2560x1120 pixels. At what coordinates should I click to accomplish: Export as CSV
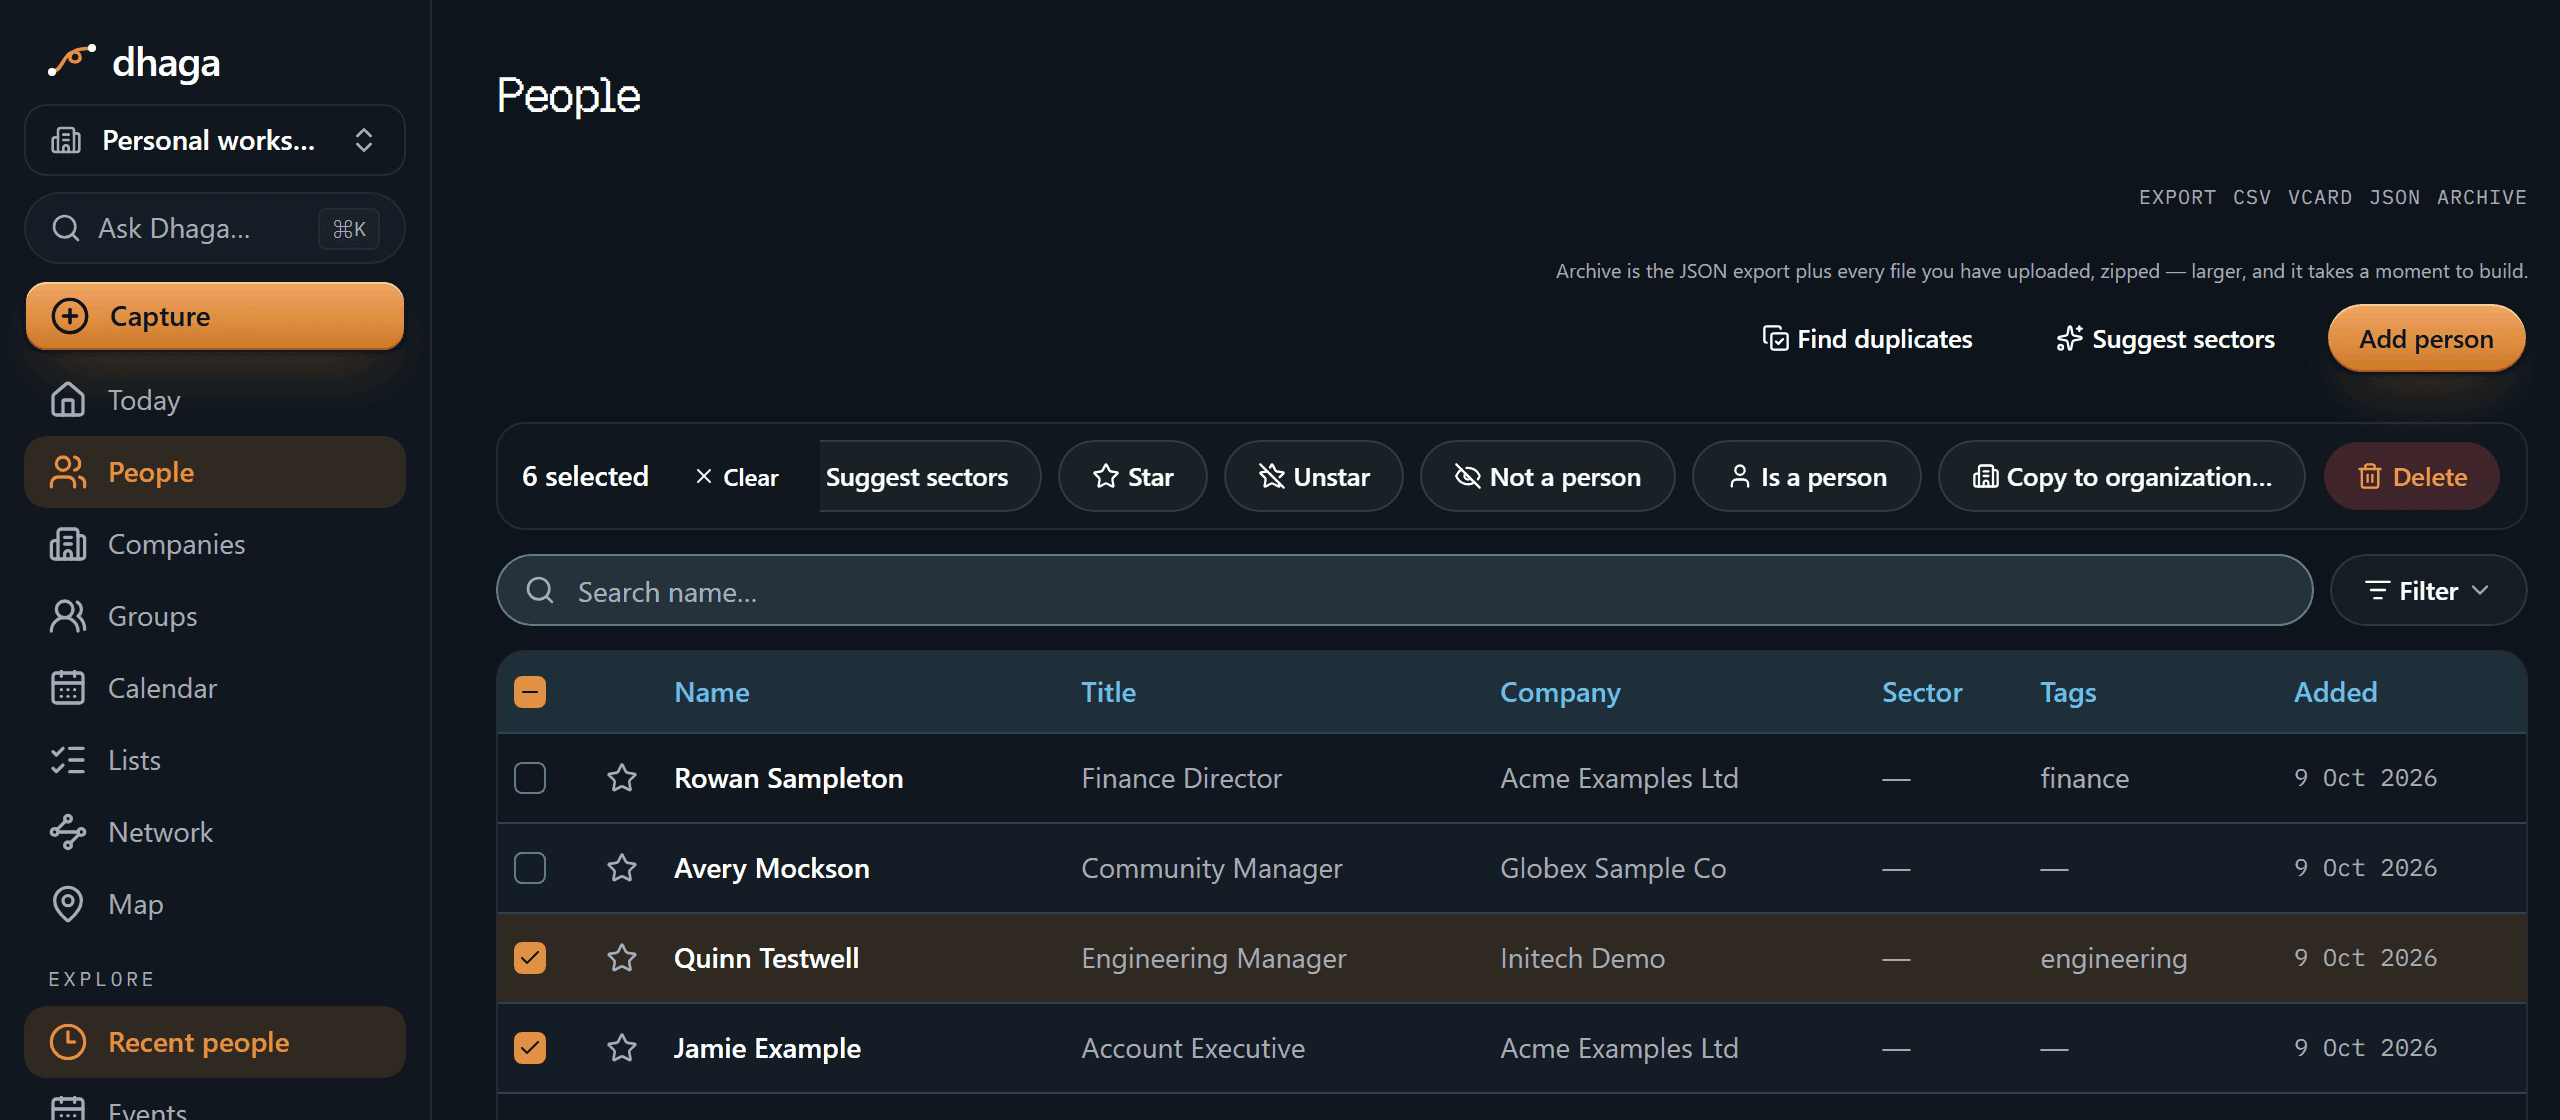point(2252,197)
